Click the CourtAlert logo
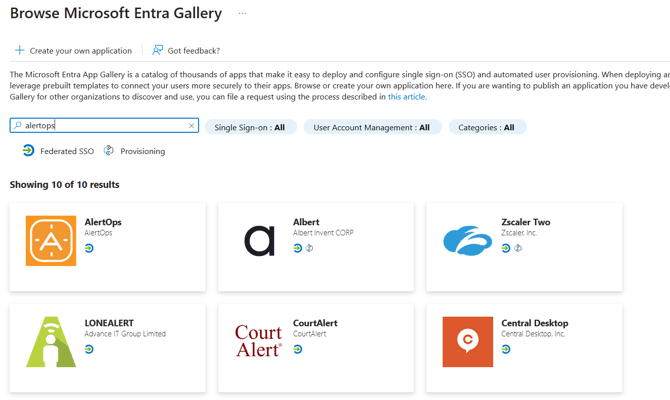 pyautogui.click(x=259, y=342)
